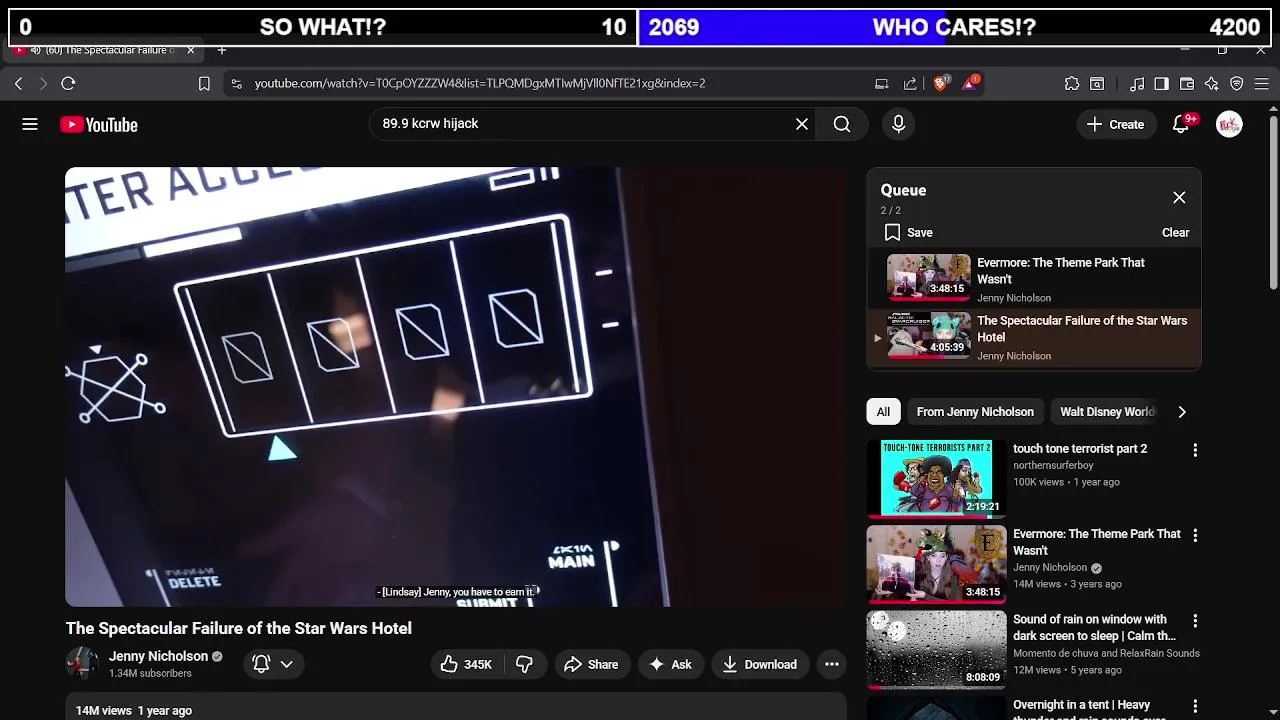Save the queue as a playlist
Screen dimensions: 1280x720
click(908, 232)
